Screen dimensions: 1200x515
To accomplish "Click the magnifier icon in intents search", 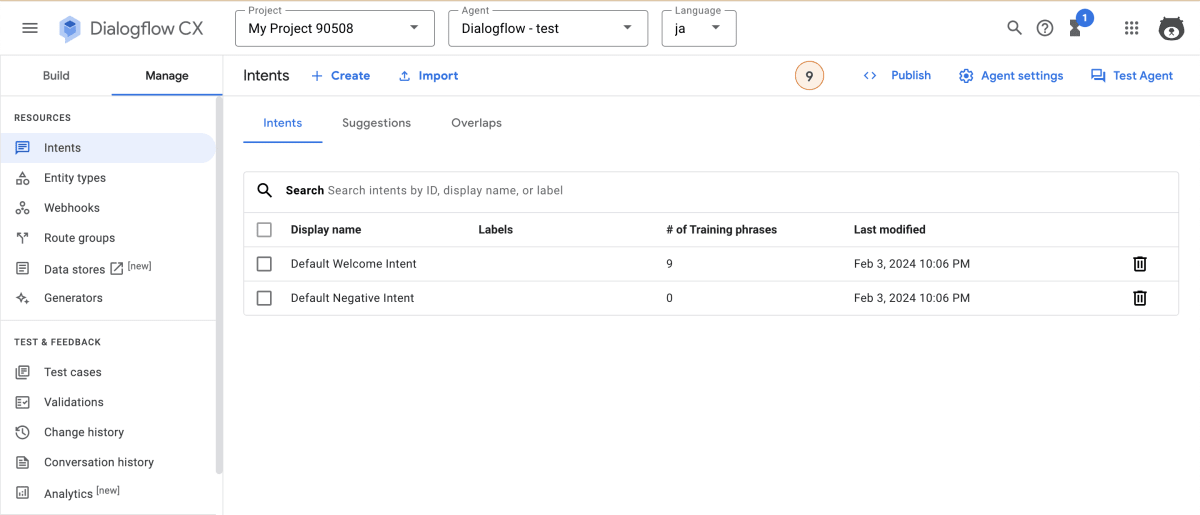I will point(265,190).
